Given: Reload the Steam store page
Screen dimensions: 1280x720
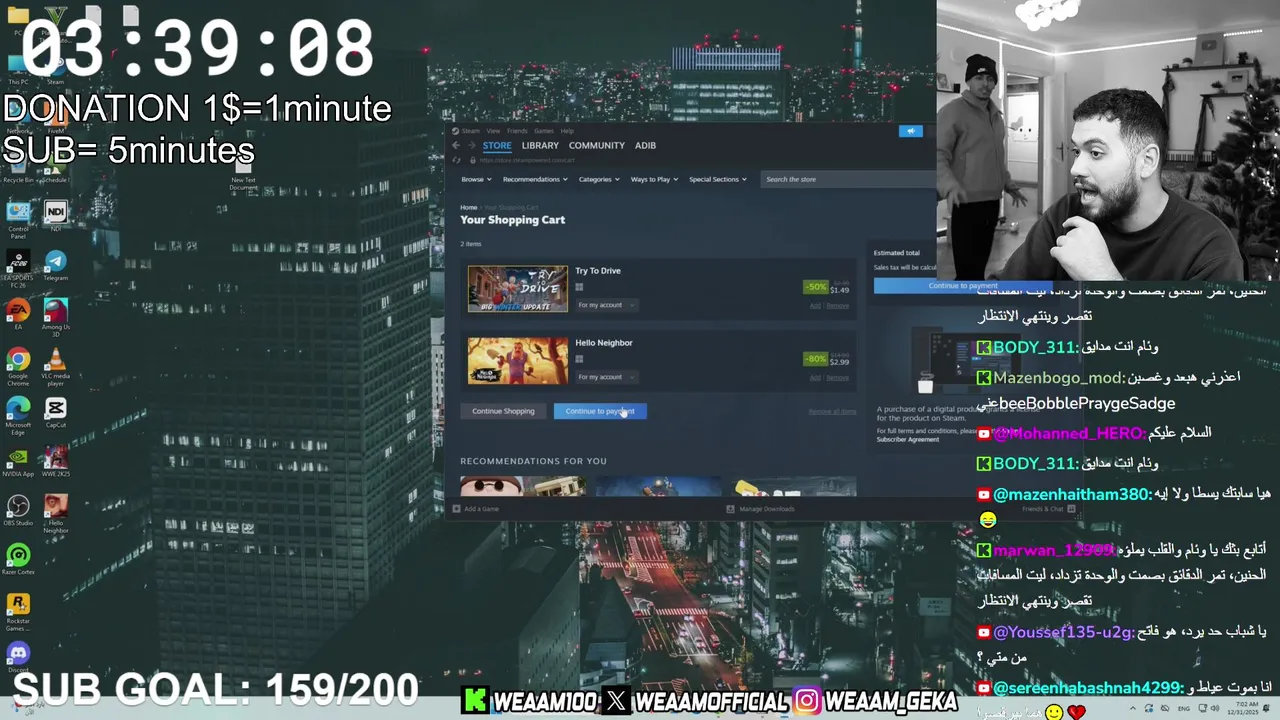Looking at the screenshot, I should pyautogui.click(x=457, y=160).
